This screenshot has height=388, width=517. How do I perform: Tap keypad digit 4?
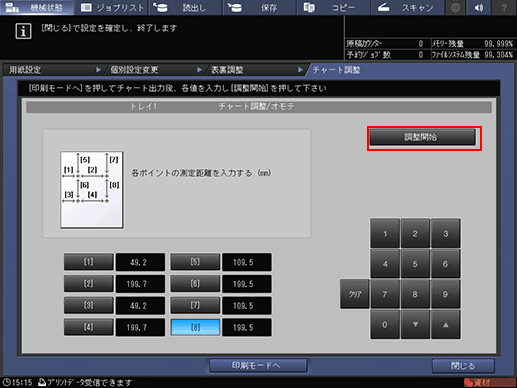[385, 264]
